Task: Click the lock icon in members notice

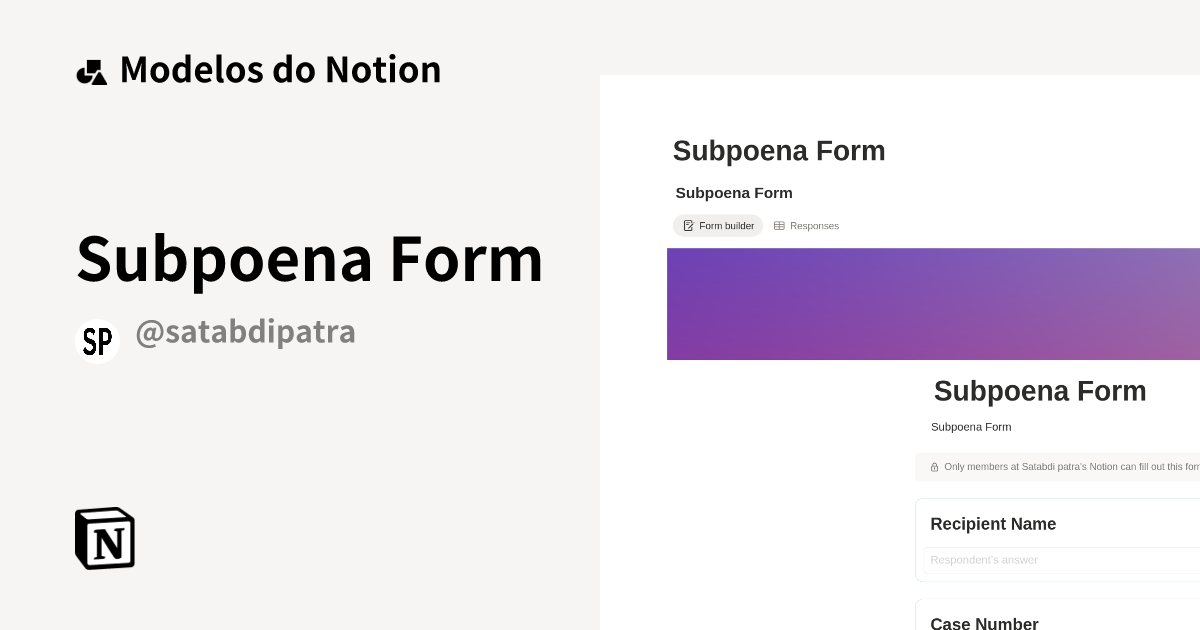Action: (x=934, y=467)
